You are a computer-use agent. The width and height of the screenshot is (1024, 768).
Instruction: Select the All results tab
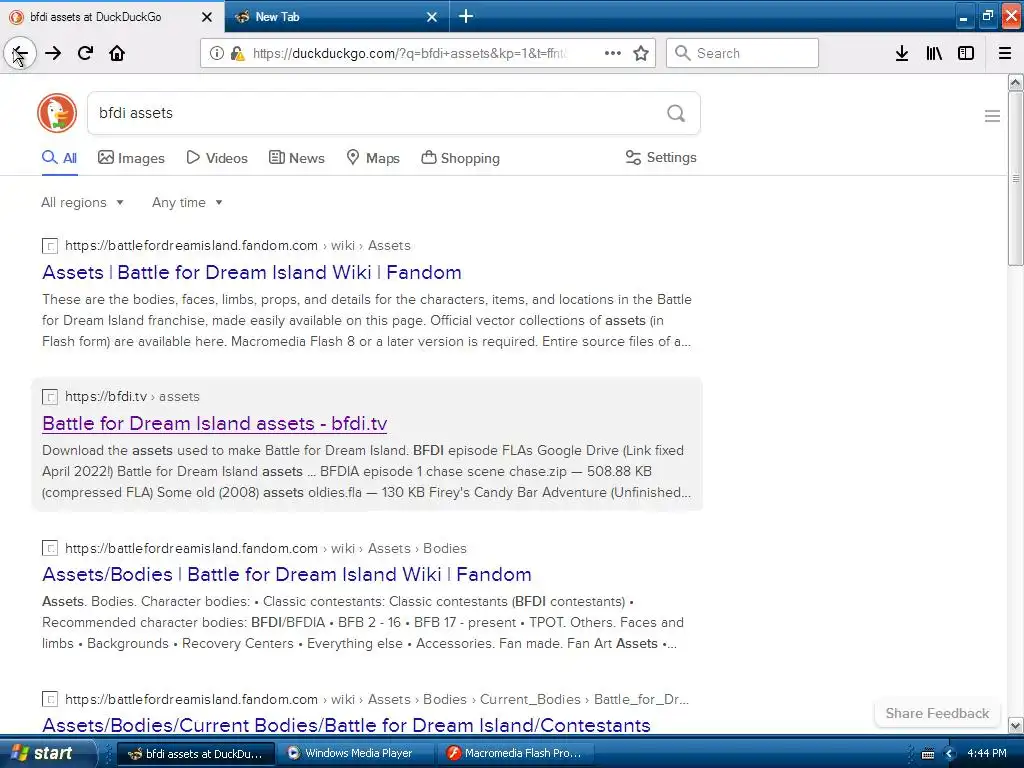pos(59,158)
